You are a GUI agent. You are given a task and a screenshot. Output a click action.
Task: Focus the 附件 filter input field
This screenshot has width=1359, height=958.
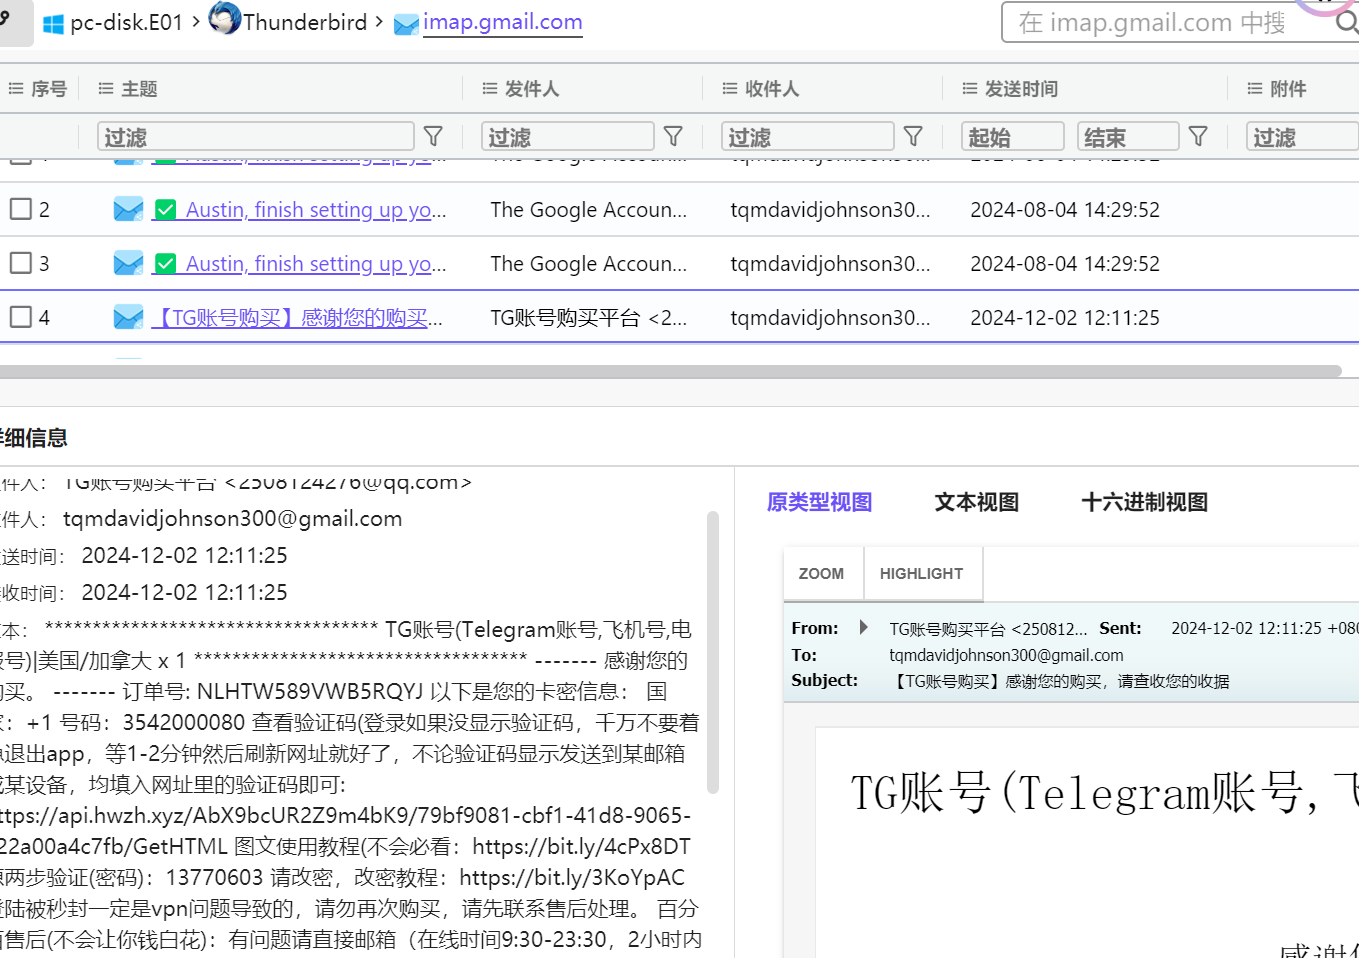pos(1302,136)
